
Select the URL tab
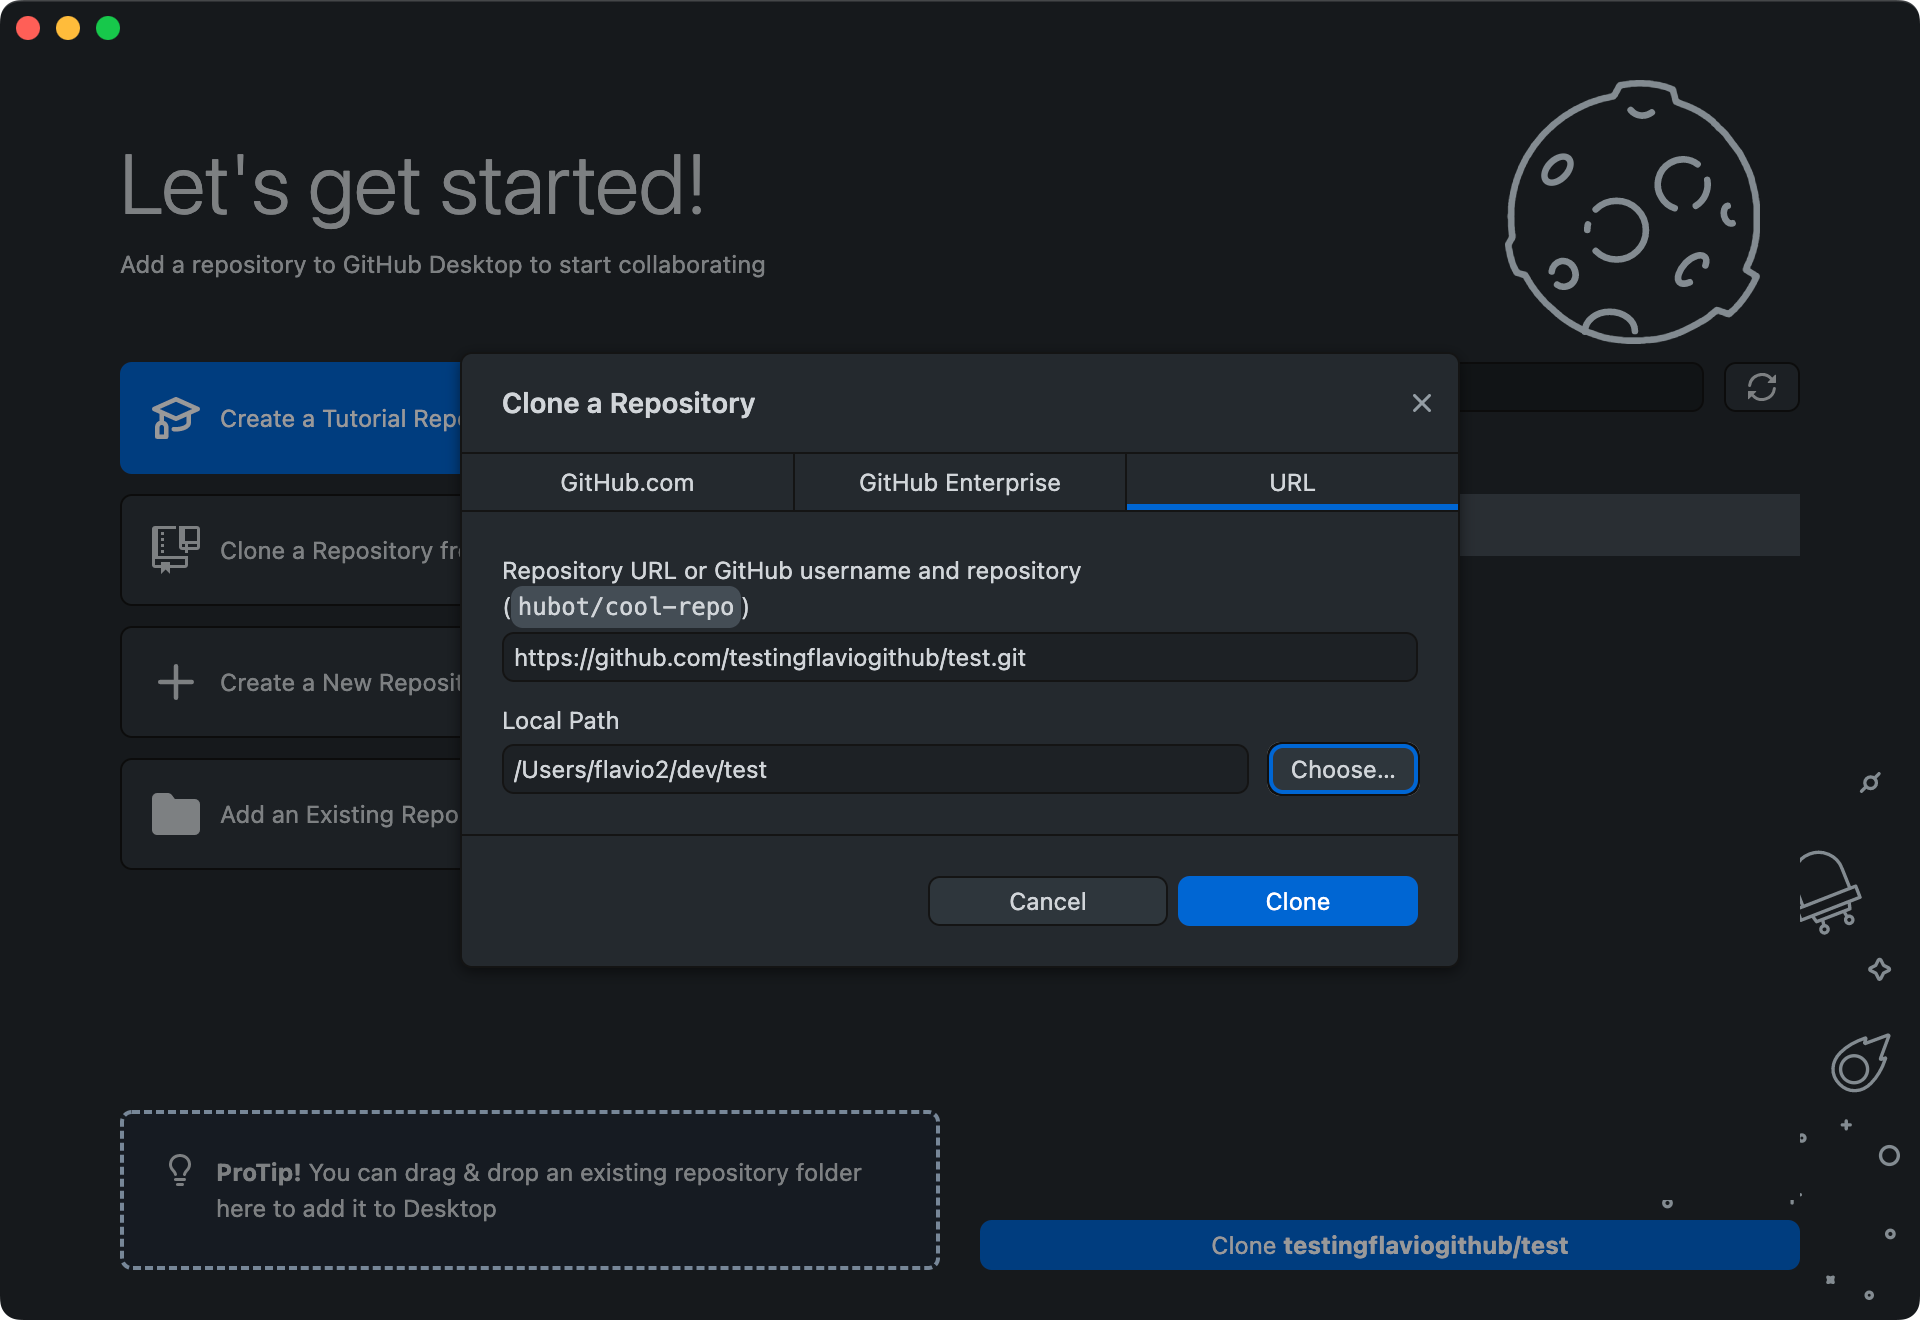(x=1291, y=483)
